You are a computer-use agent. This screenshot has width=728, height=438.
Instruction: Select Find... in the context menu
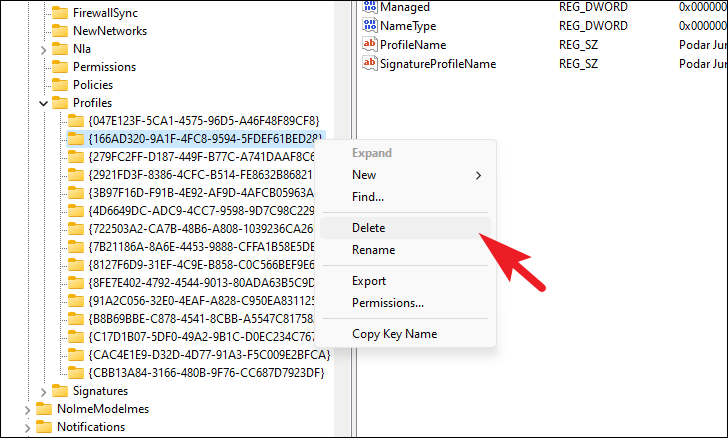point(367,197)
